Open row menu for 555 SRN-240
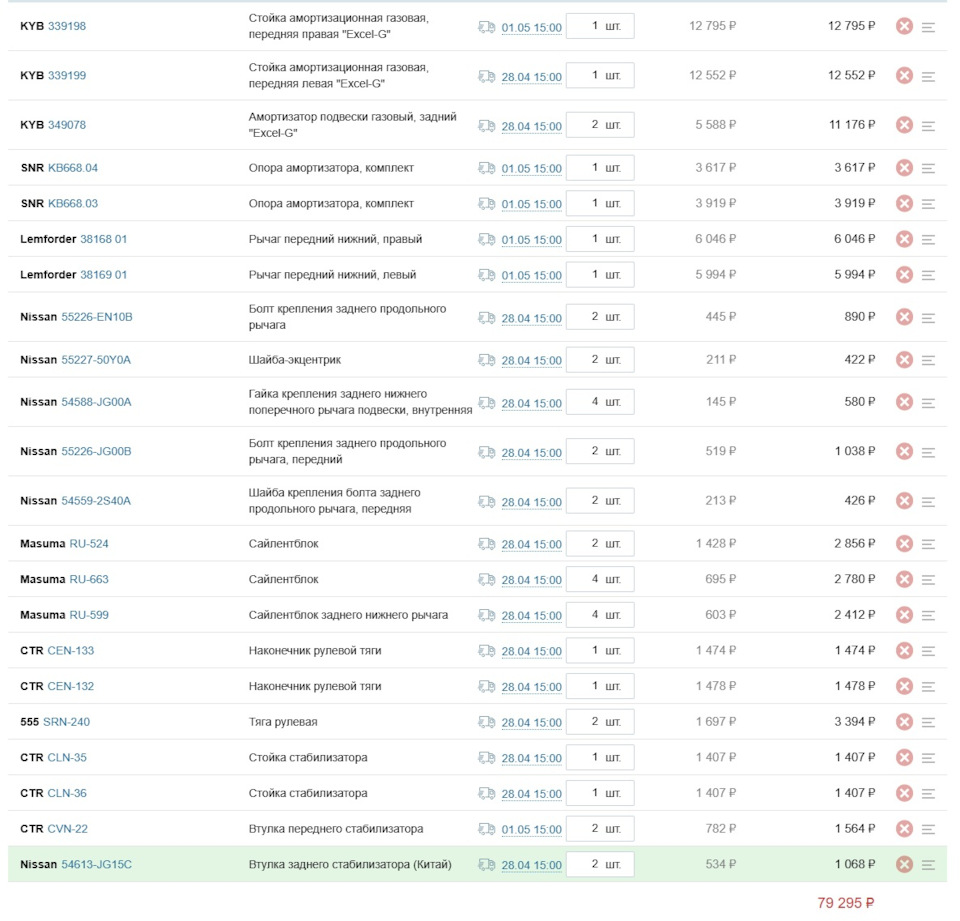The image size is (960, 921). 928,722
